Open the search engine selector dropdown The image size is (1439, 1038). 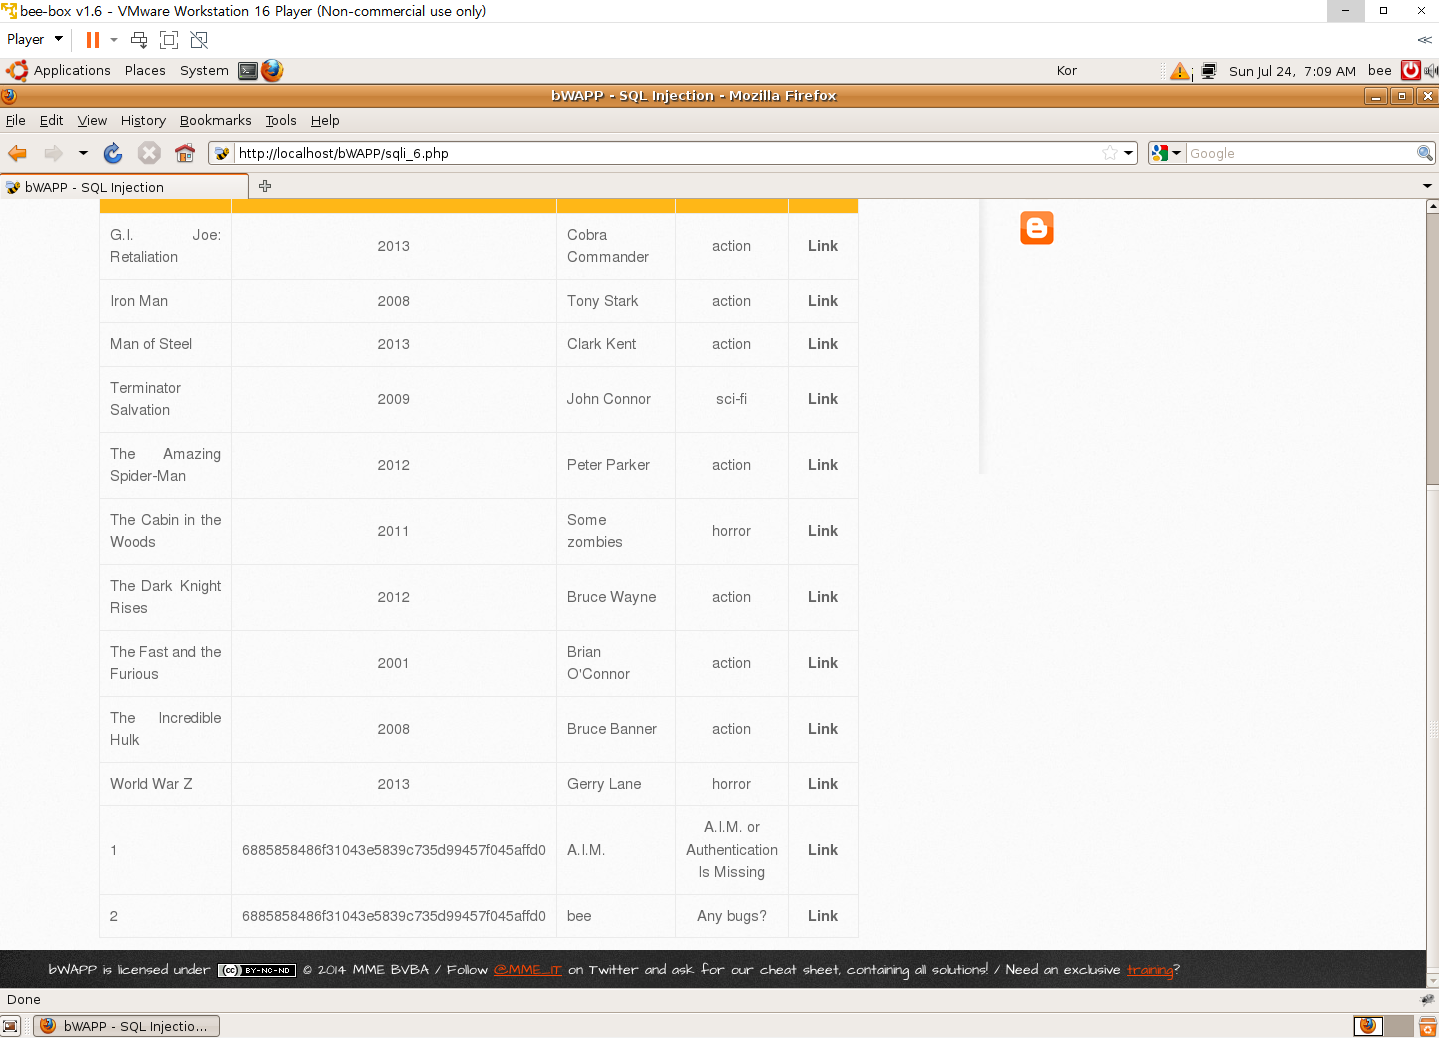(1167, 153)
